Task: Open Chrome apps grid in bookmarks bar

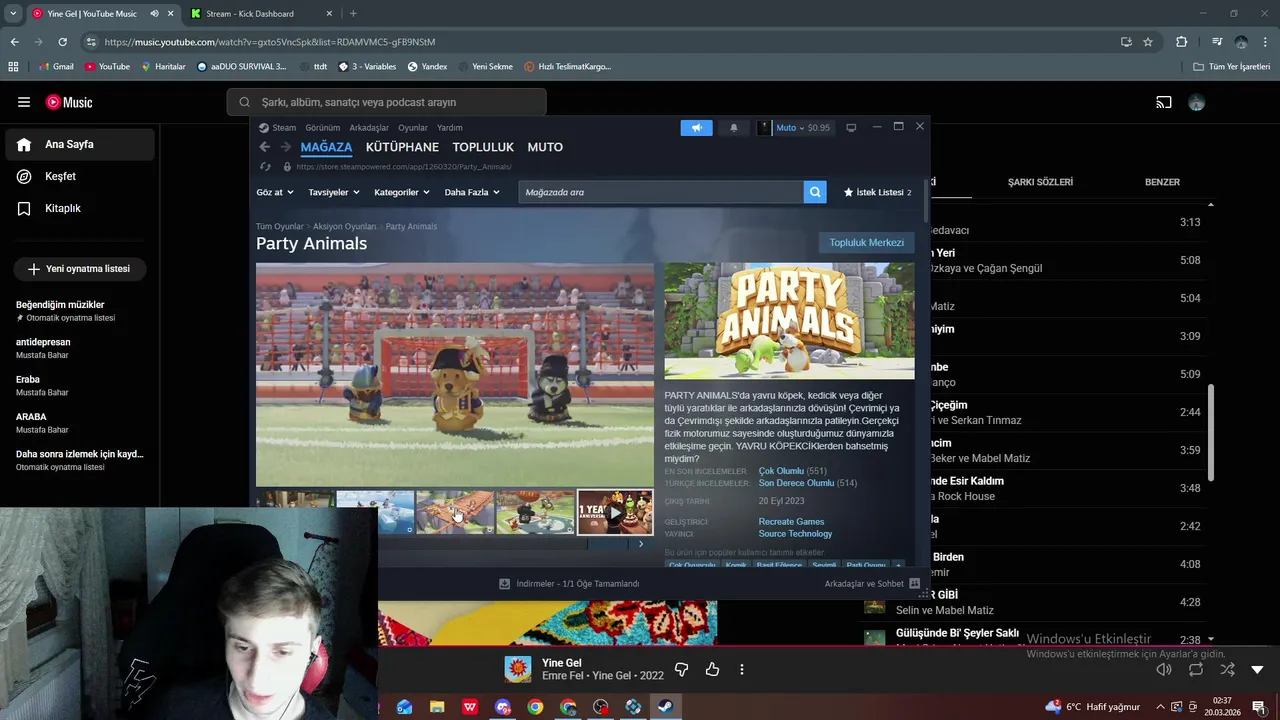Action: (x=13, y=66)
